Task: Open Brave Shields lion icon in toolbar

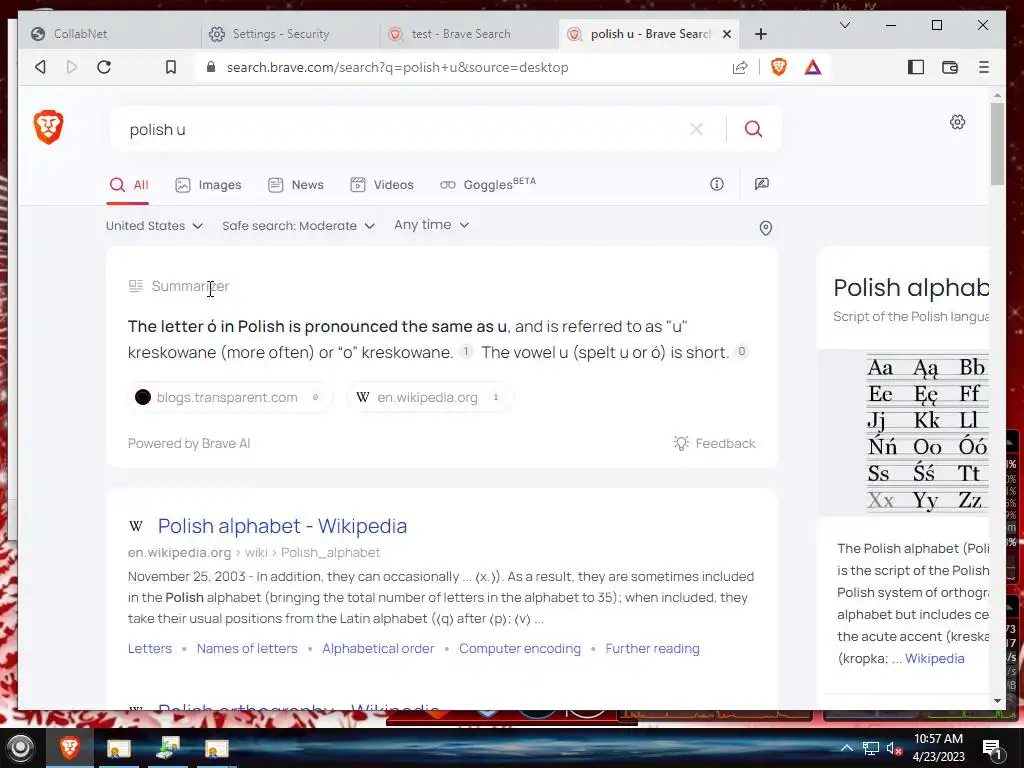Action: tap(778, 67)
